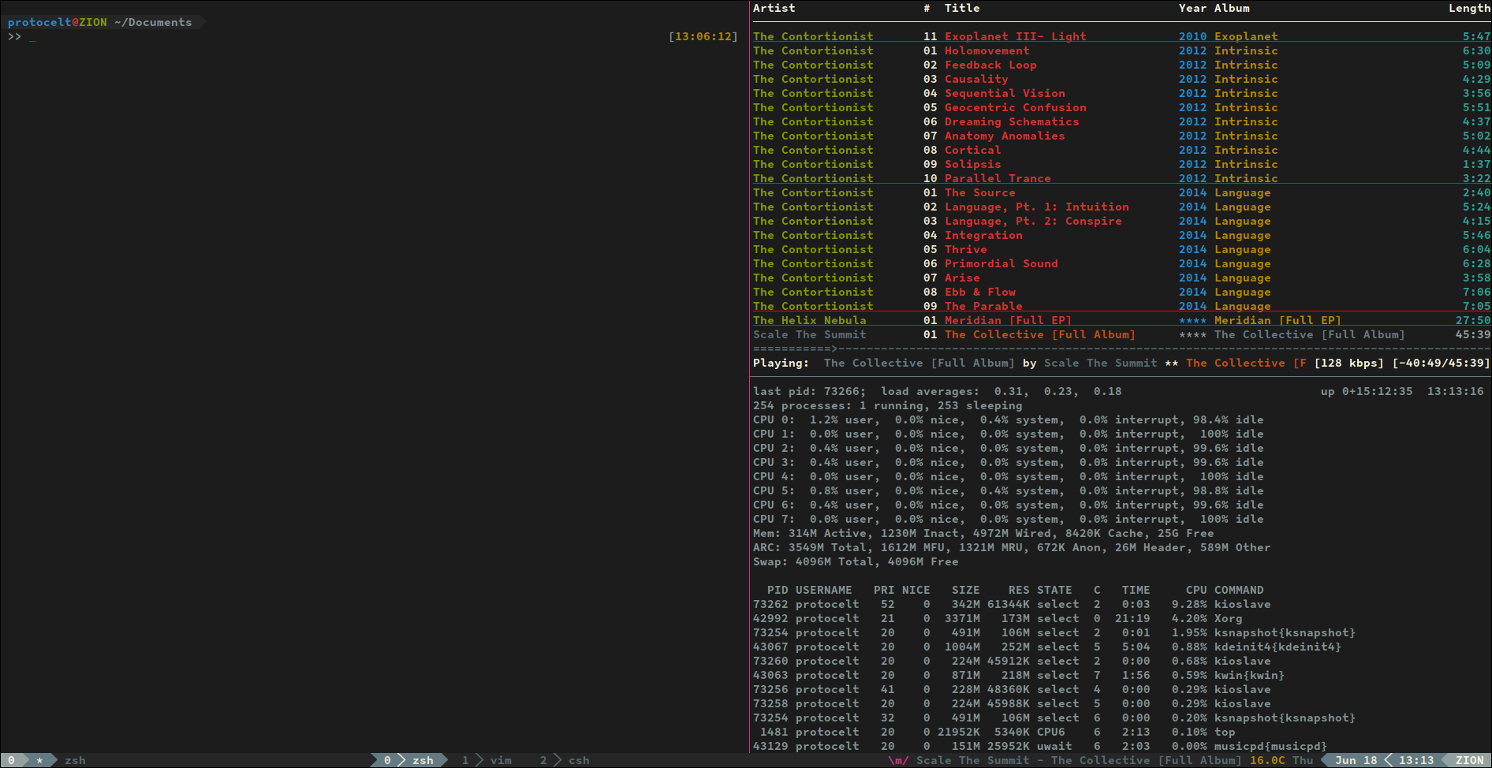Toggle the rating stars on The Collective row

1192,334
